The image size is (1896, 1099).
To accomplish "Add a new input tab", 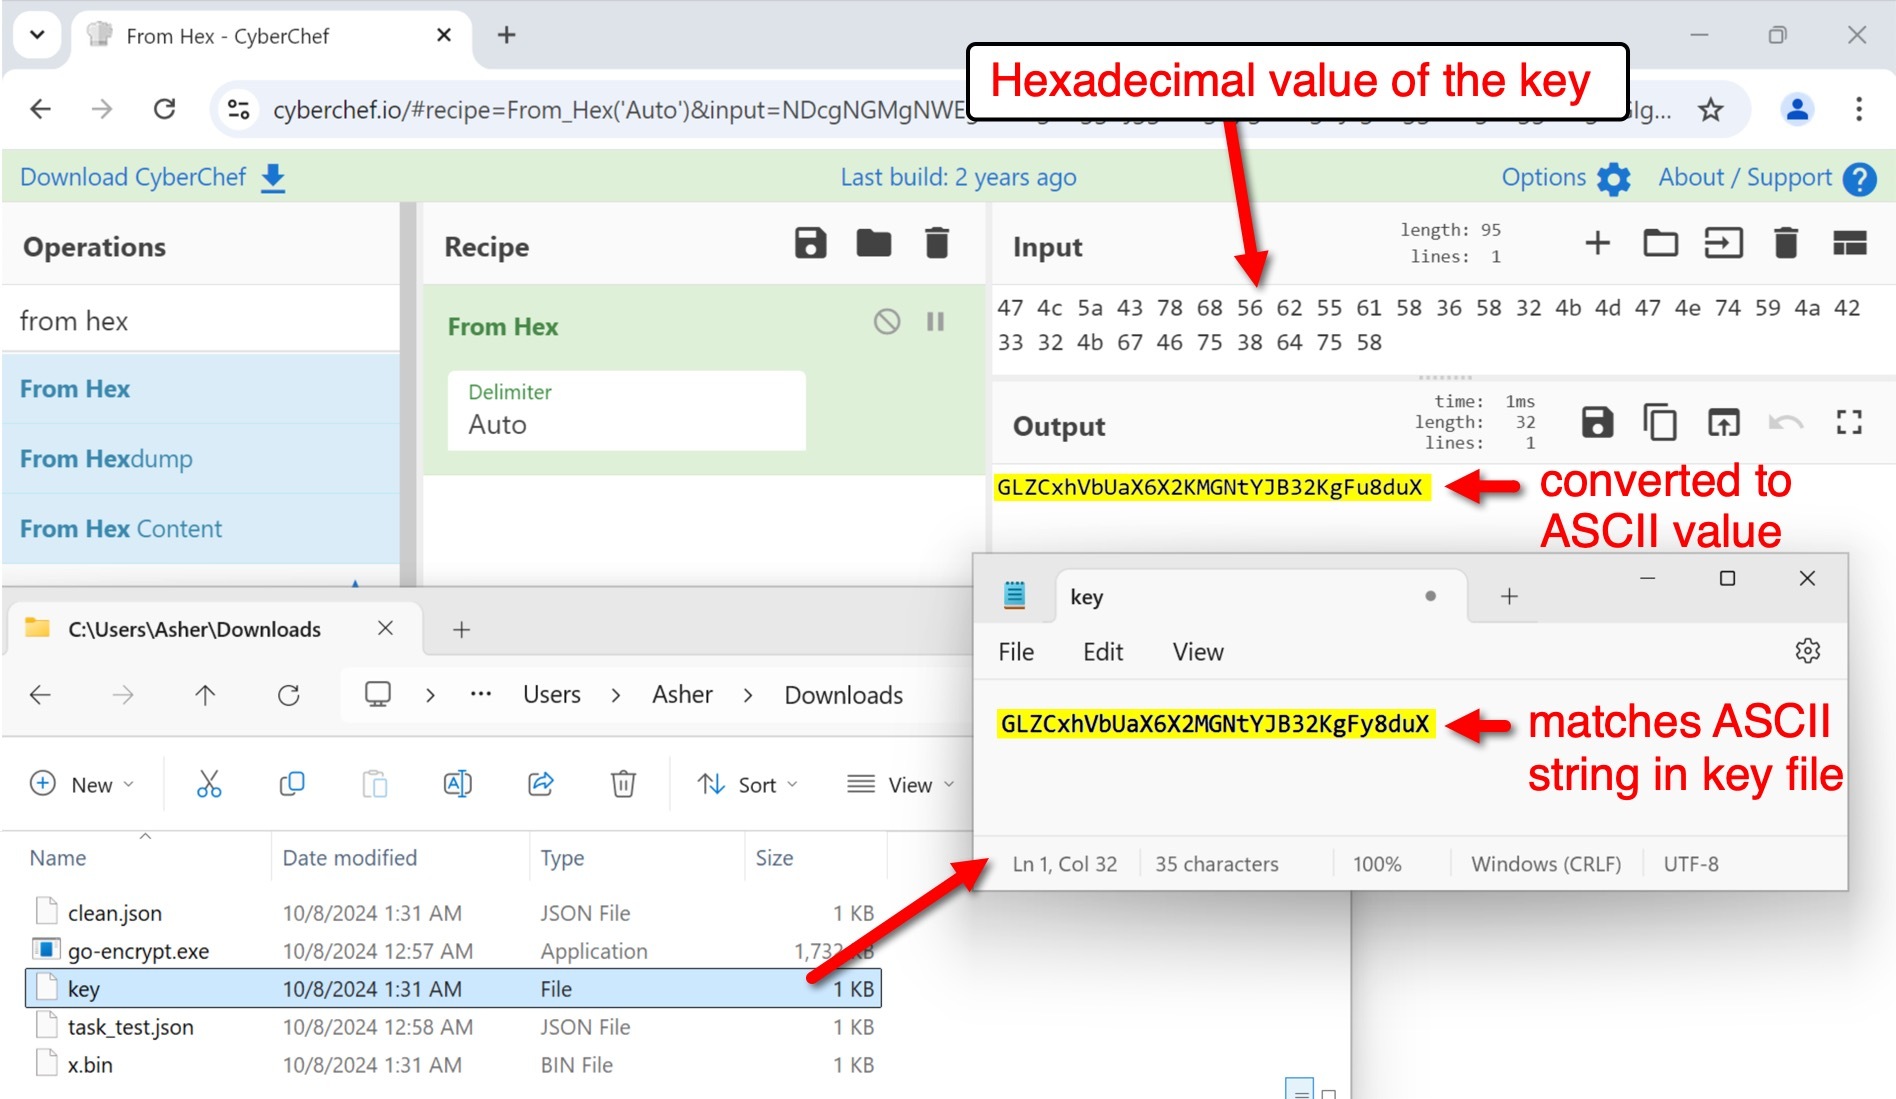I will point(1597,243).
